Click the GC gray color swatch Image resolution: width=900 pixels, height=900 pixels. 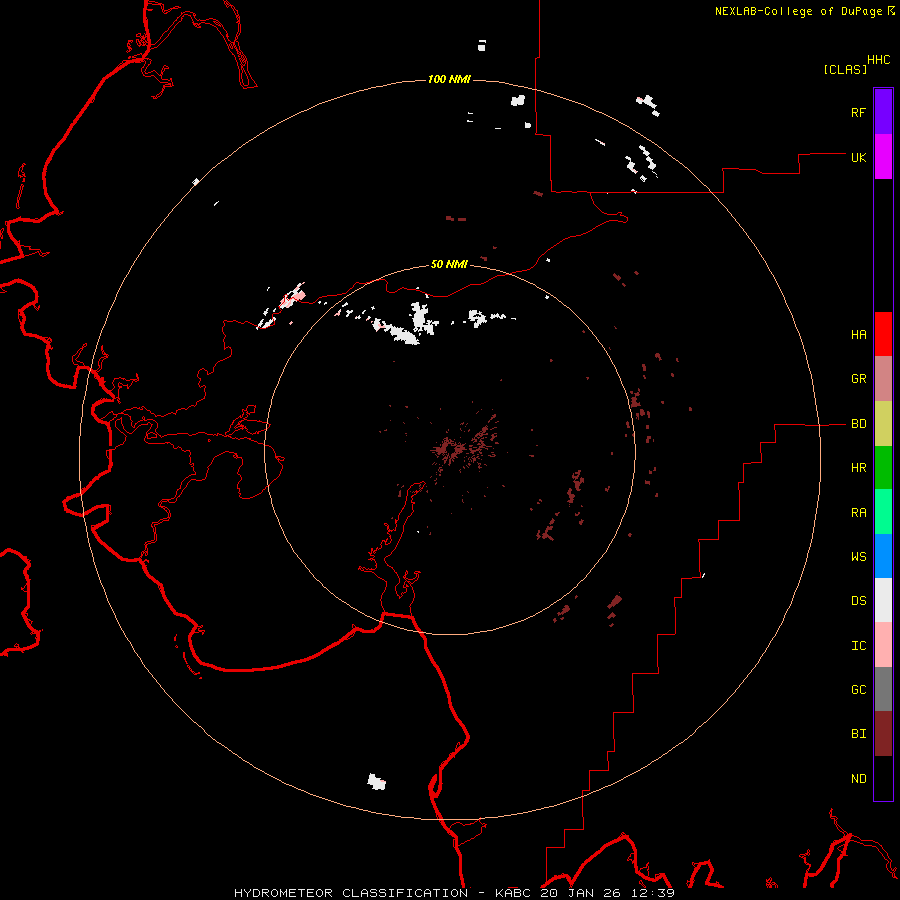point(883,689)
